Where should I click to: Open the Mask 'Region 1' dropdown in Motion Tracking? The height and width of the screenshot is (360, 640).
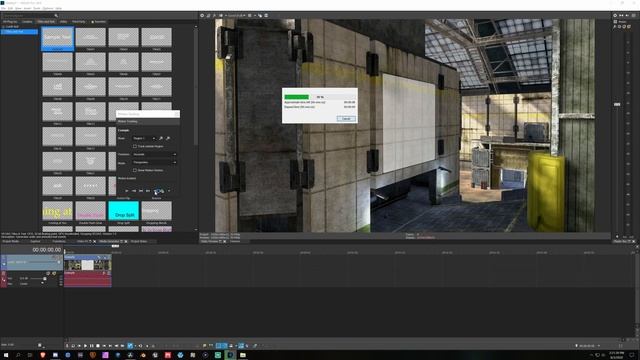coord(144,138)
